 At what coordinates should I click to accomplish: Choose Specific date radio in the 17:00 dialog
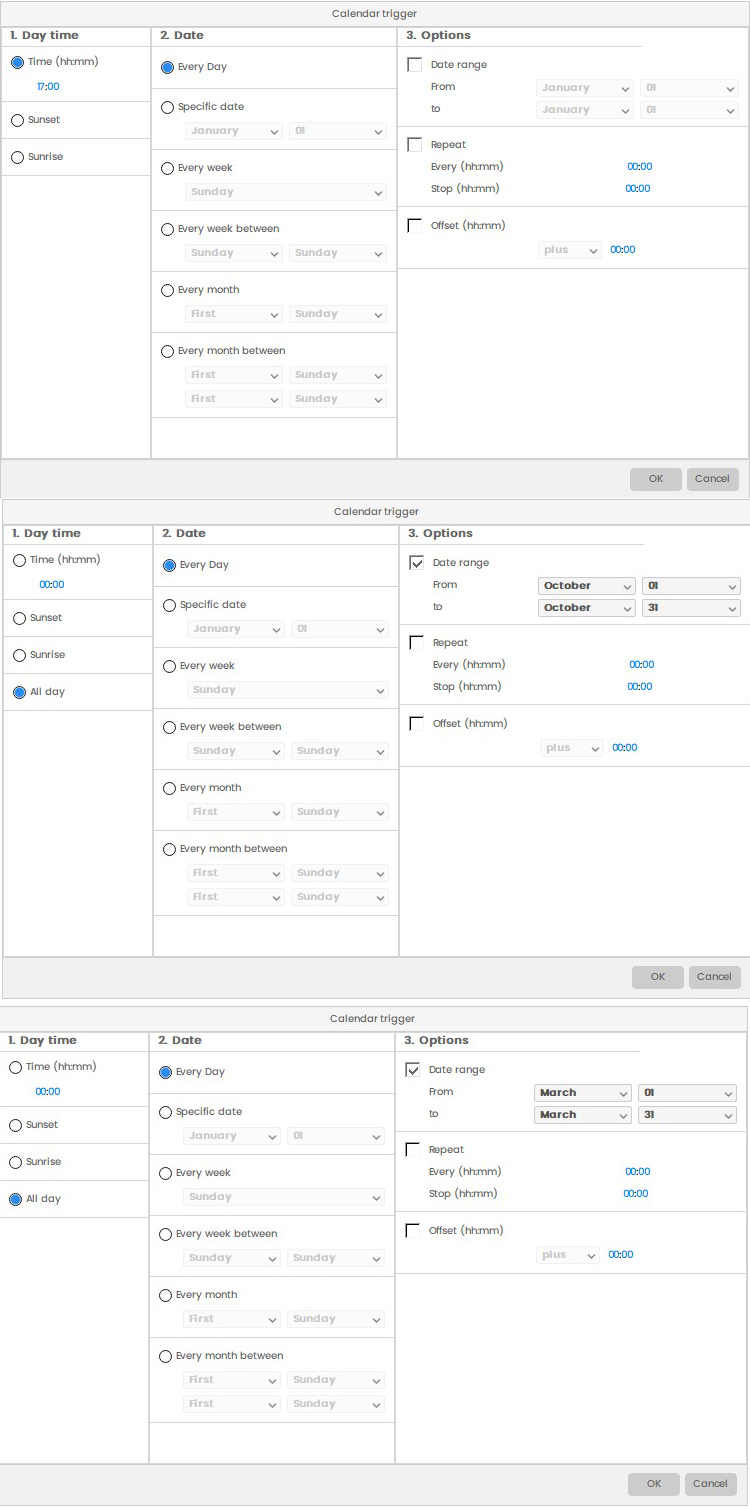167,107
